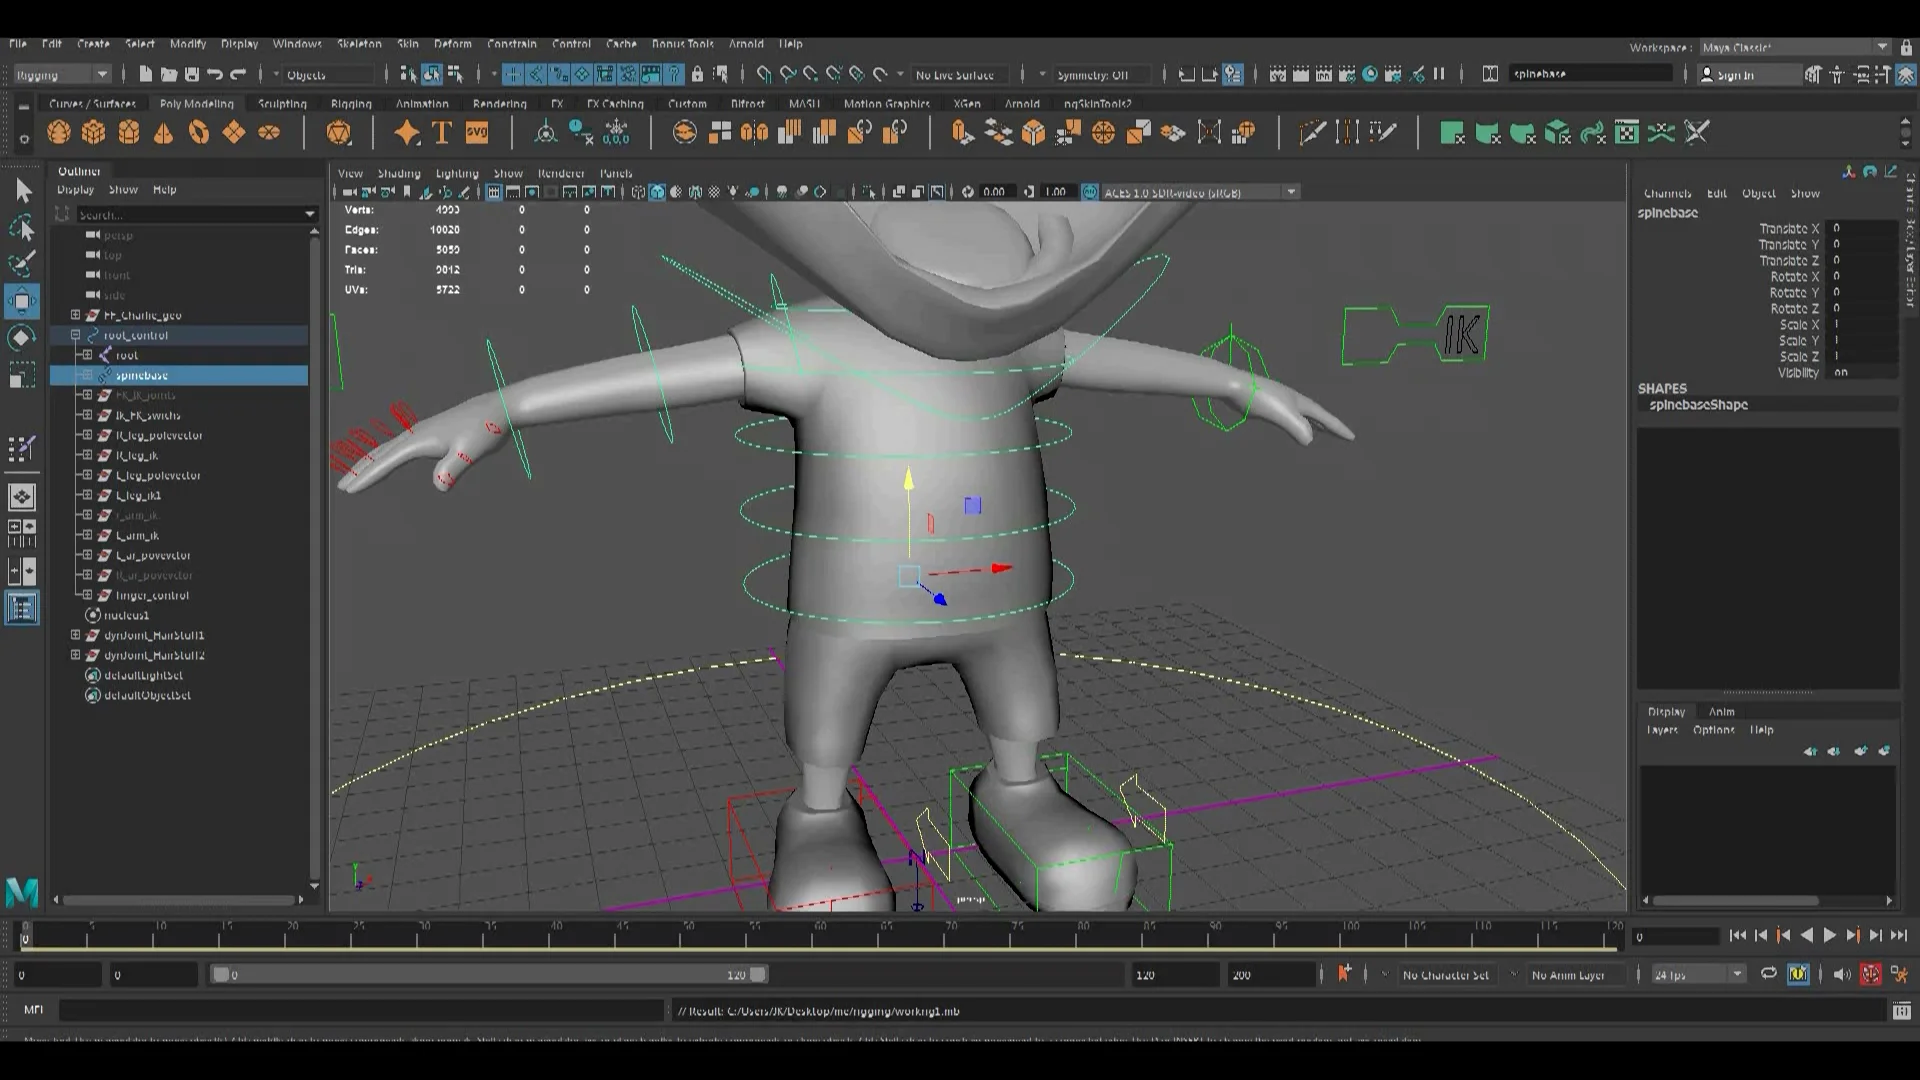This screenshot has height=1080, width=1920.
Task: Click go to start of playback range
Action: click(x=1737, y=936)
